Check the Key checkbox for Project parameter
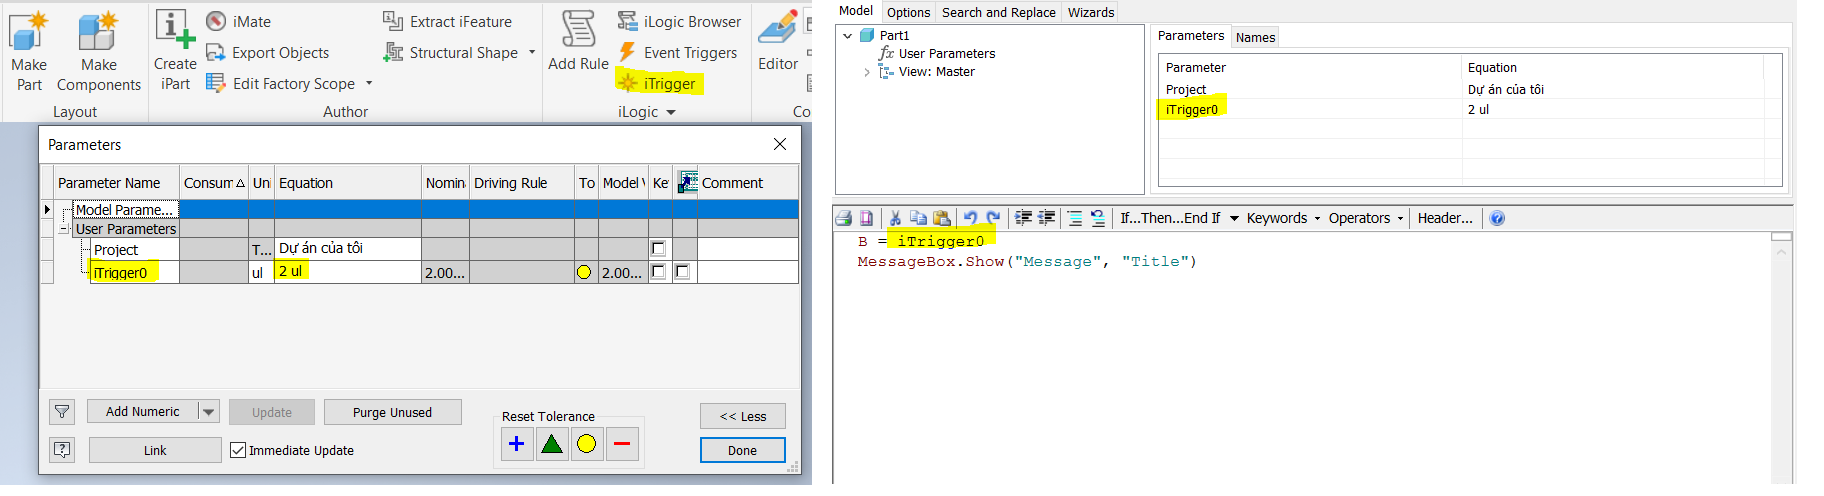 click(x=658, y=249)
